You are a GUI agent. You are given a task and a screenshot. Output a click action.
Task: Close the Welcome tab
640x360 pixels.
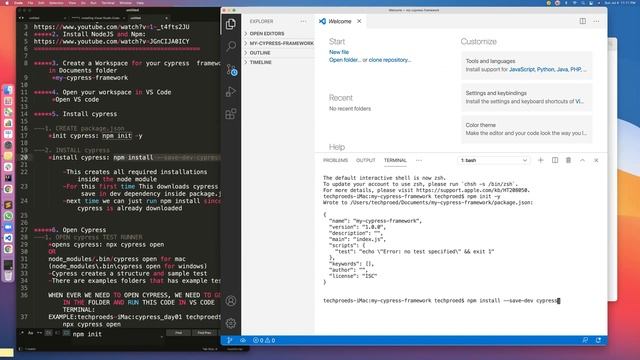tap(359, 21)
